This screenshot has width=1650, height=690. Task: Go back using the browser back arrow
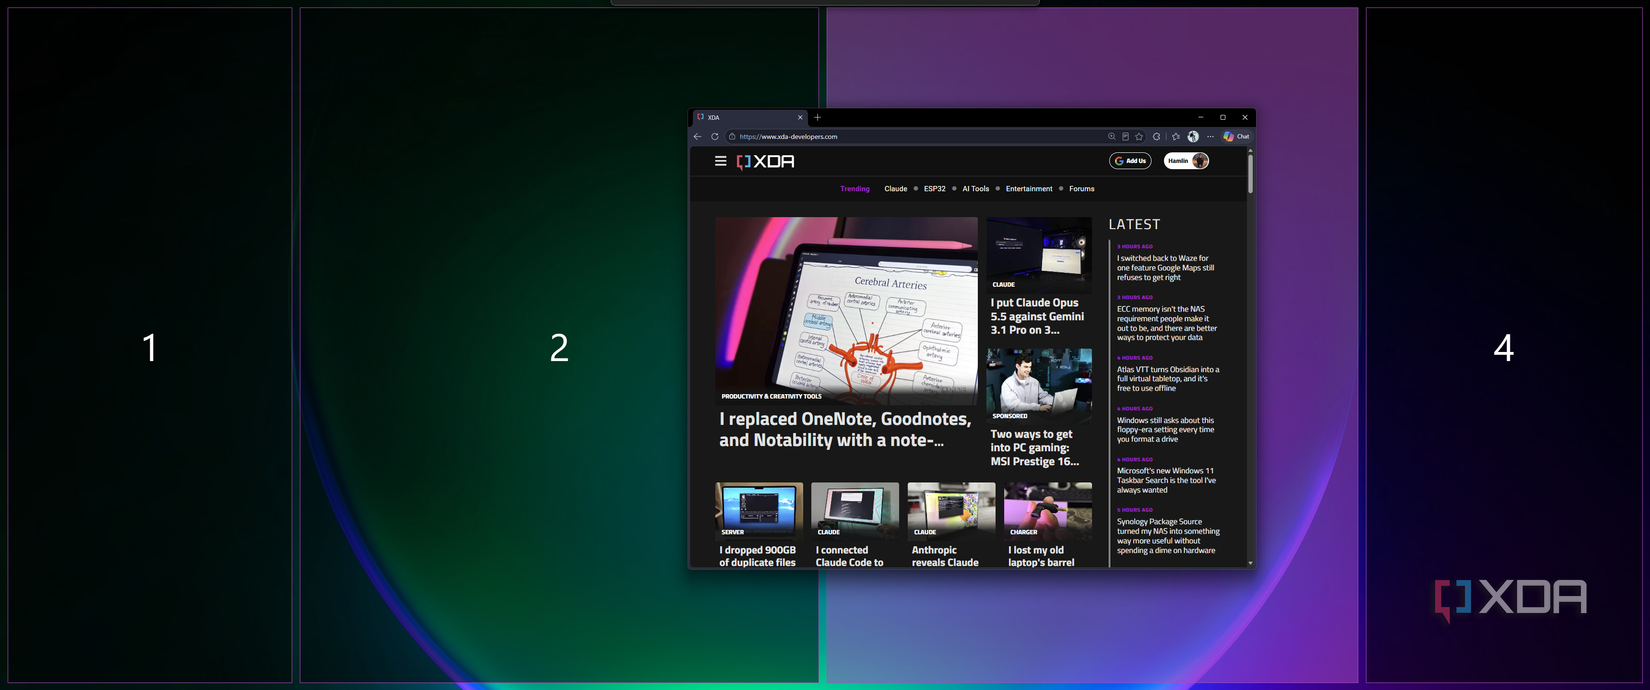[698, 137]
